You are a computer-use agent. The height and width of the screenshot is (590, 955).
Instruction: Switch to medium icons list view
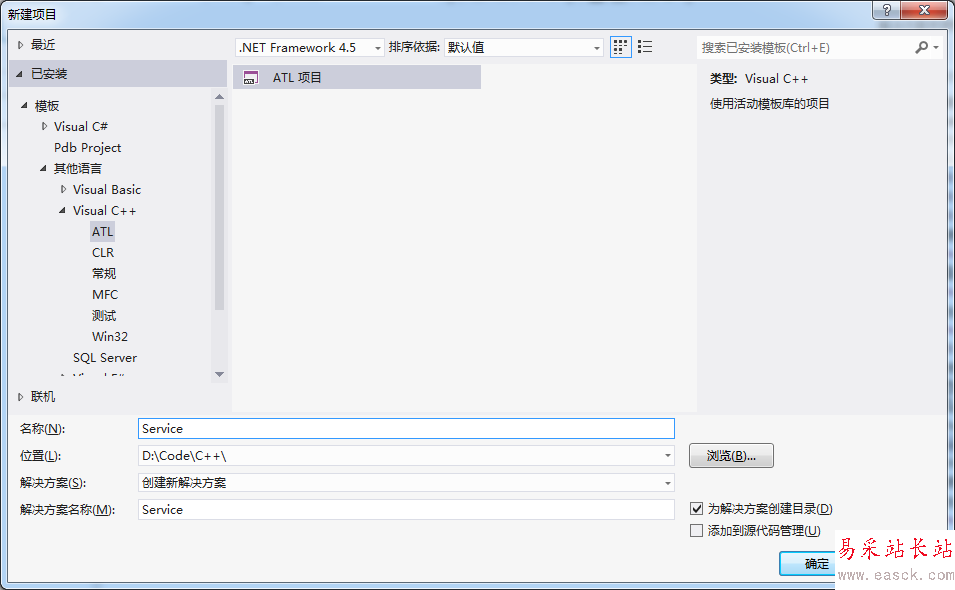pyautogui.click(x=645, y=47)
